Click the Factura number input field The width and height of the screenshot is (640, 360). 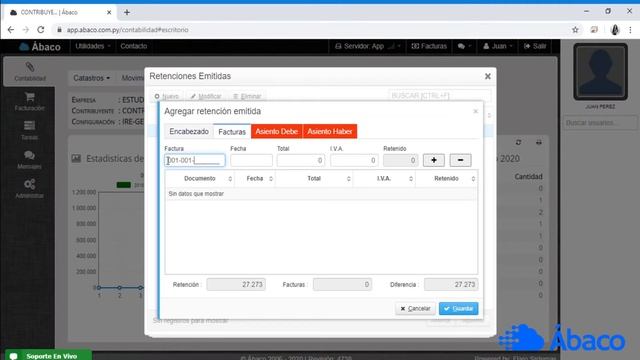click(x=195, y=160)
